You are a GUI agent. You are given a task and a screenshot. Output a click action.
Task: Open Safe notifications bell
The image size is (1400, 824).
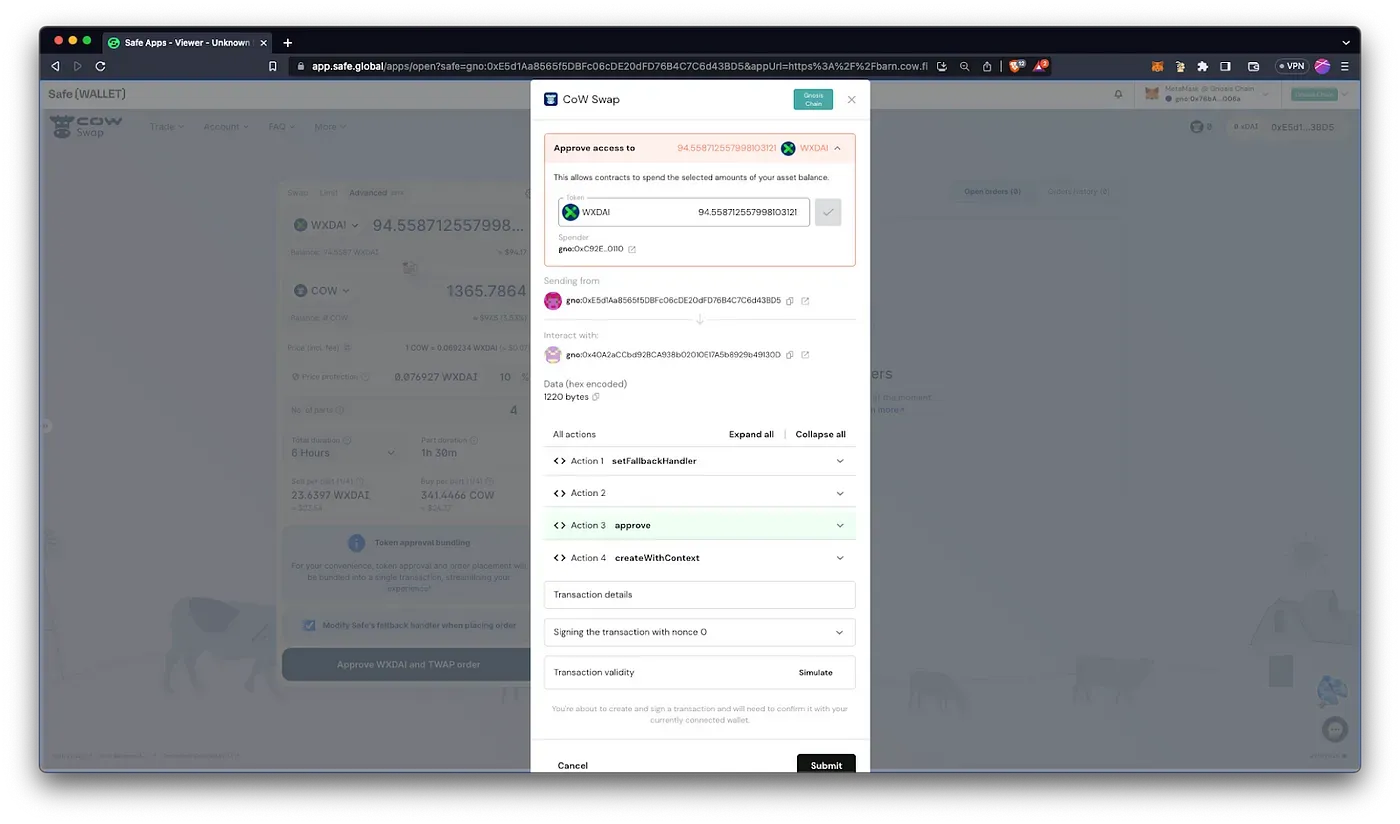[1118, 94]
